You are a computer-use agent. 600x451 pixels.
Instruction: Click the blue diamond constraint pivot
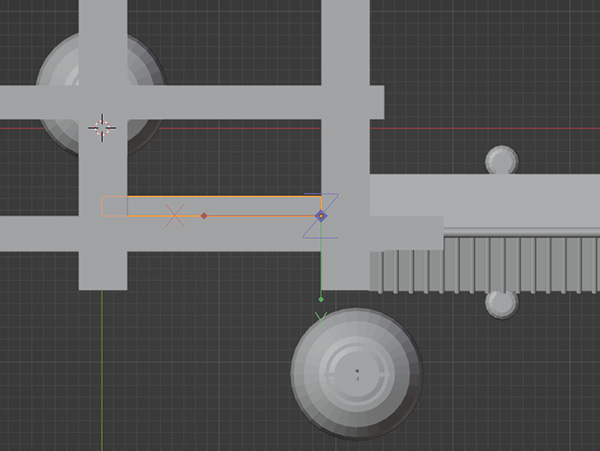pyautogui.click(x=321, y=215)
